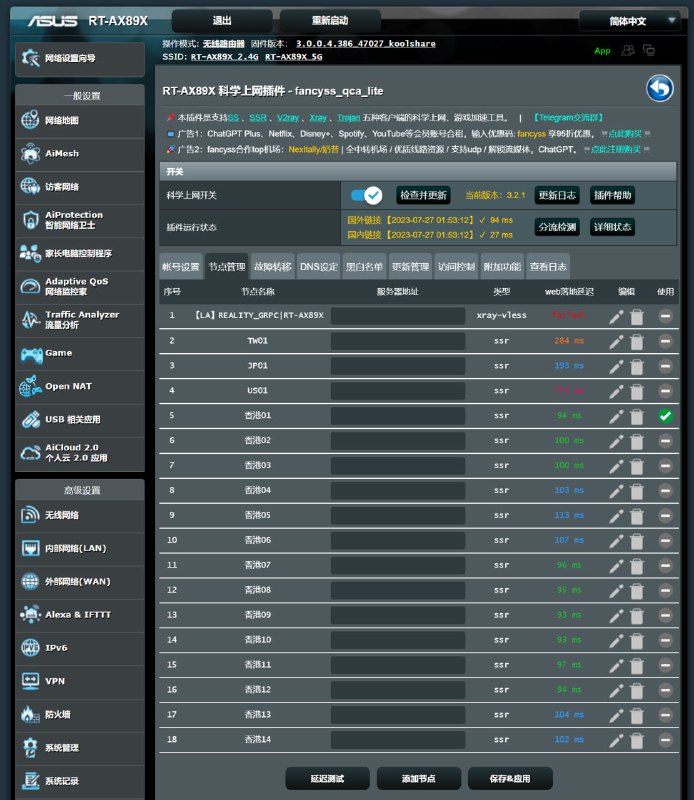Delete node US01 with trash icon
The height and width of the screenshot is (800, 694).
click(x=637, y=391)
